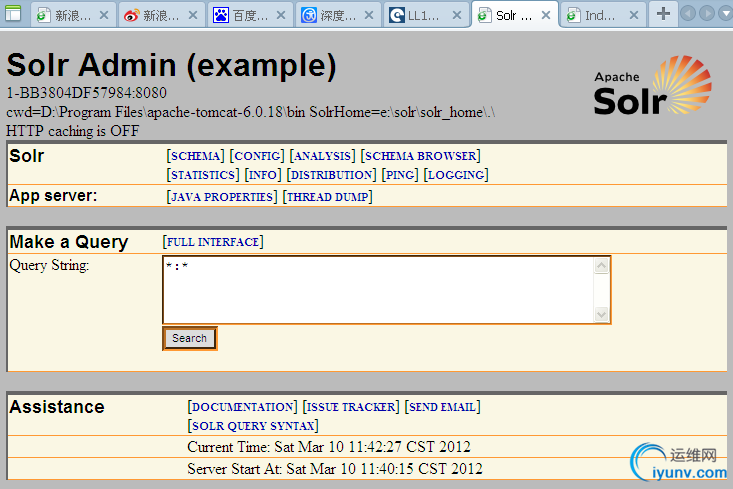
Task: Click the Server Start At text row
Action: tap(335, 468)
